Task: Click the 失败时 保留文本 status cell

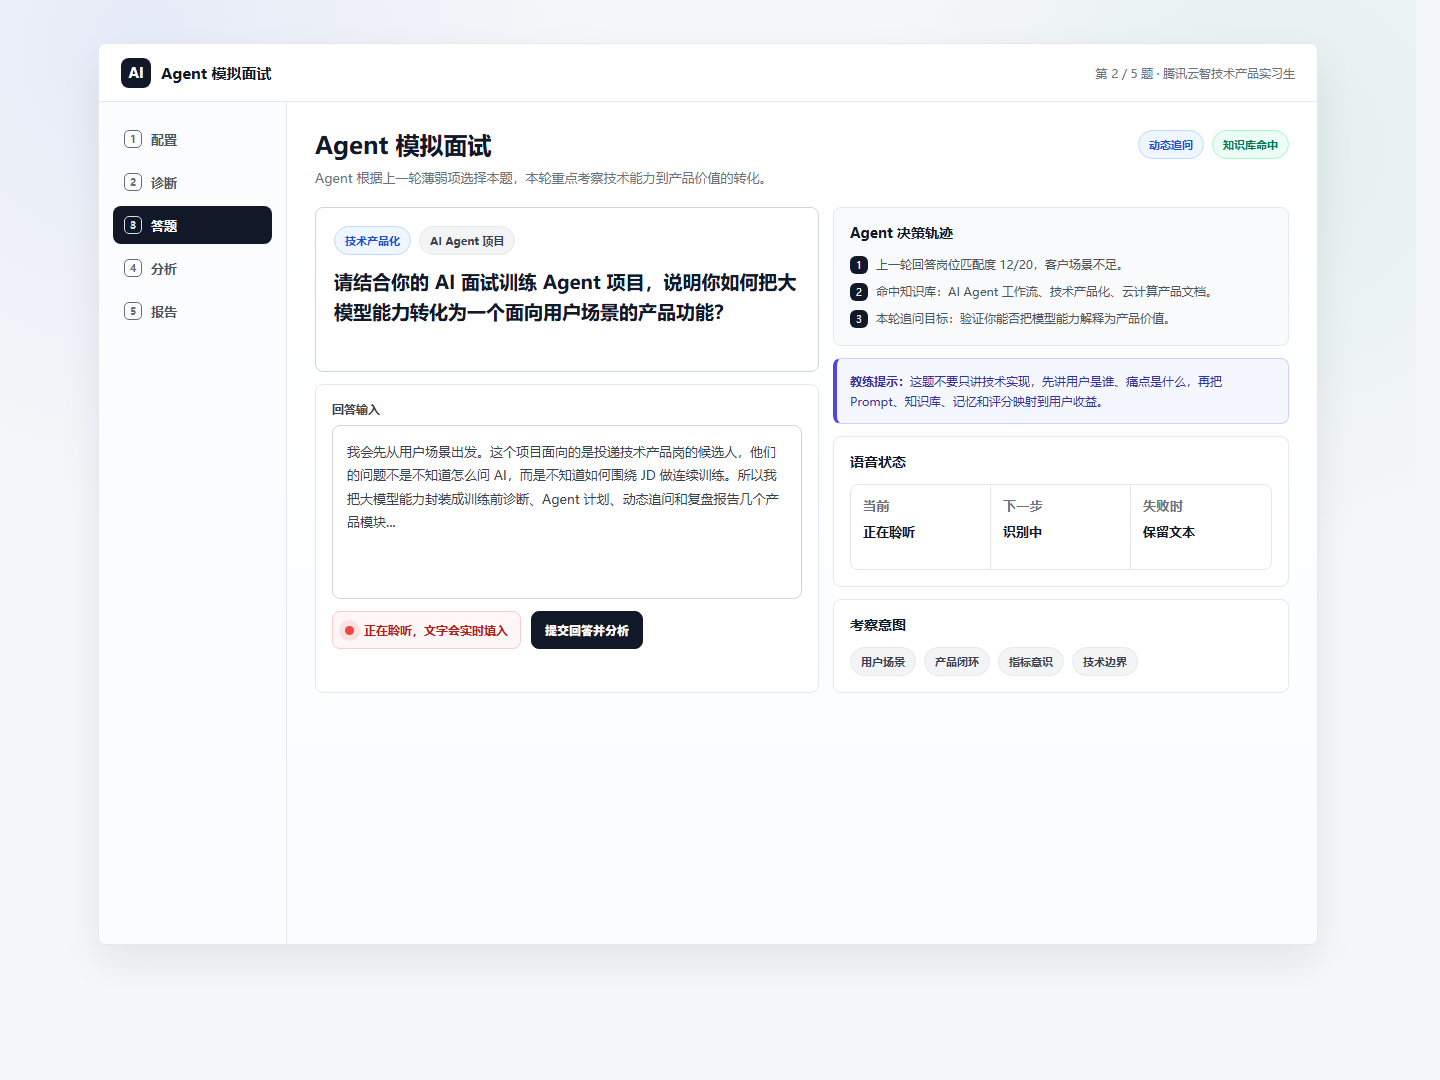Action: [x=1201, y=527]
